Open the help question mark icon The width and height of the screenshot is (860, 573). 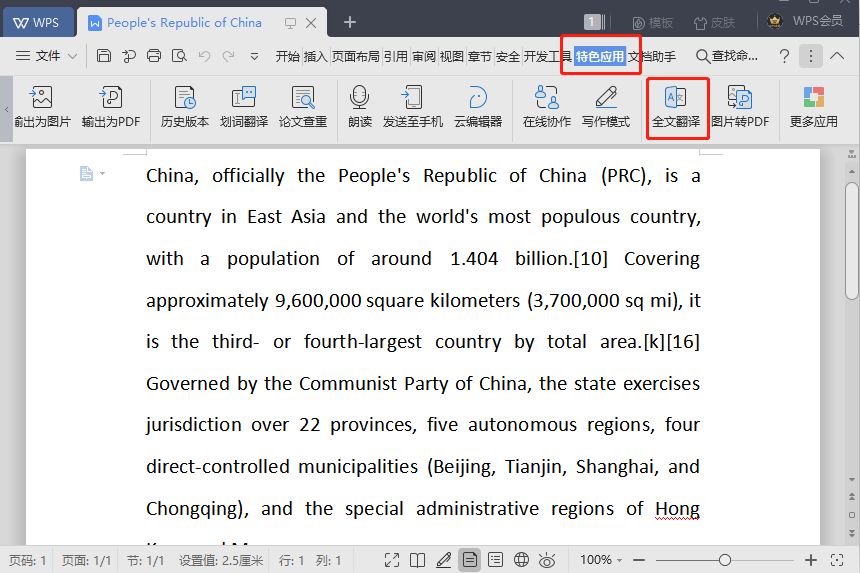784,56
